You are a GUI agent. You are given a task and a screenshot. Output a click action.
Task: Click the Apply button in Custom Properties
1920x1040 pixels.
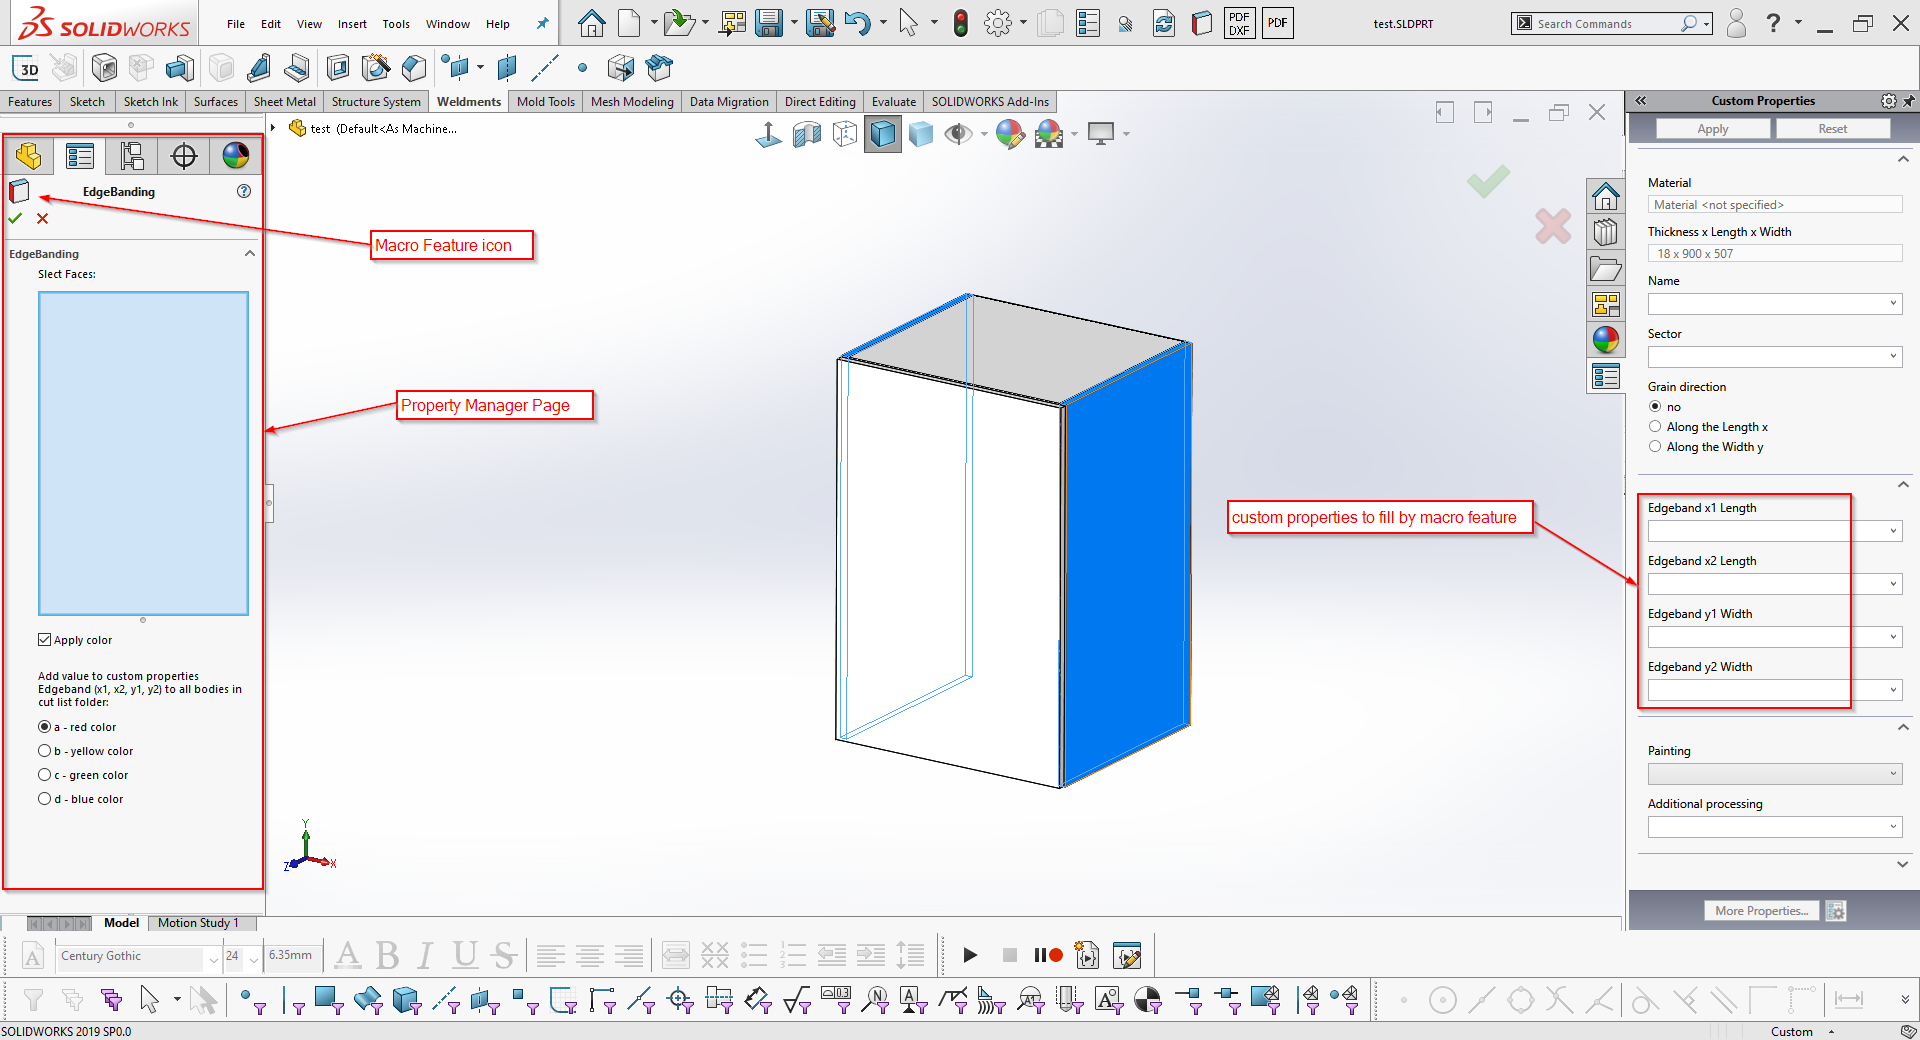1713,129
